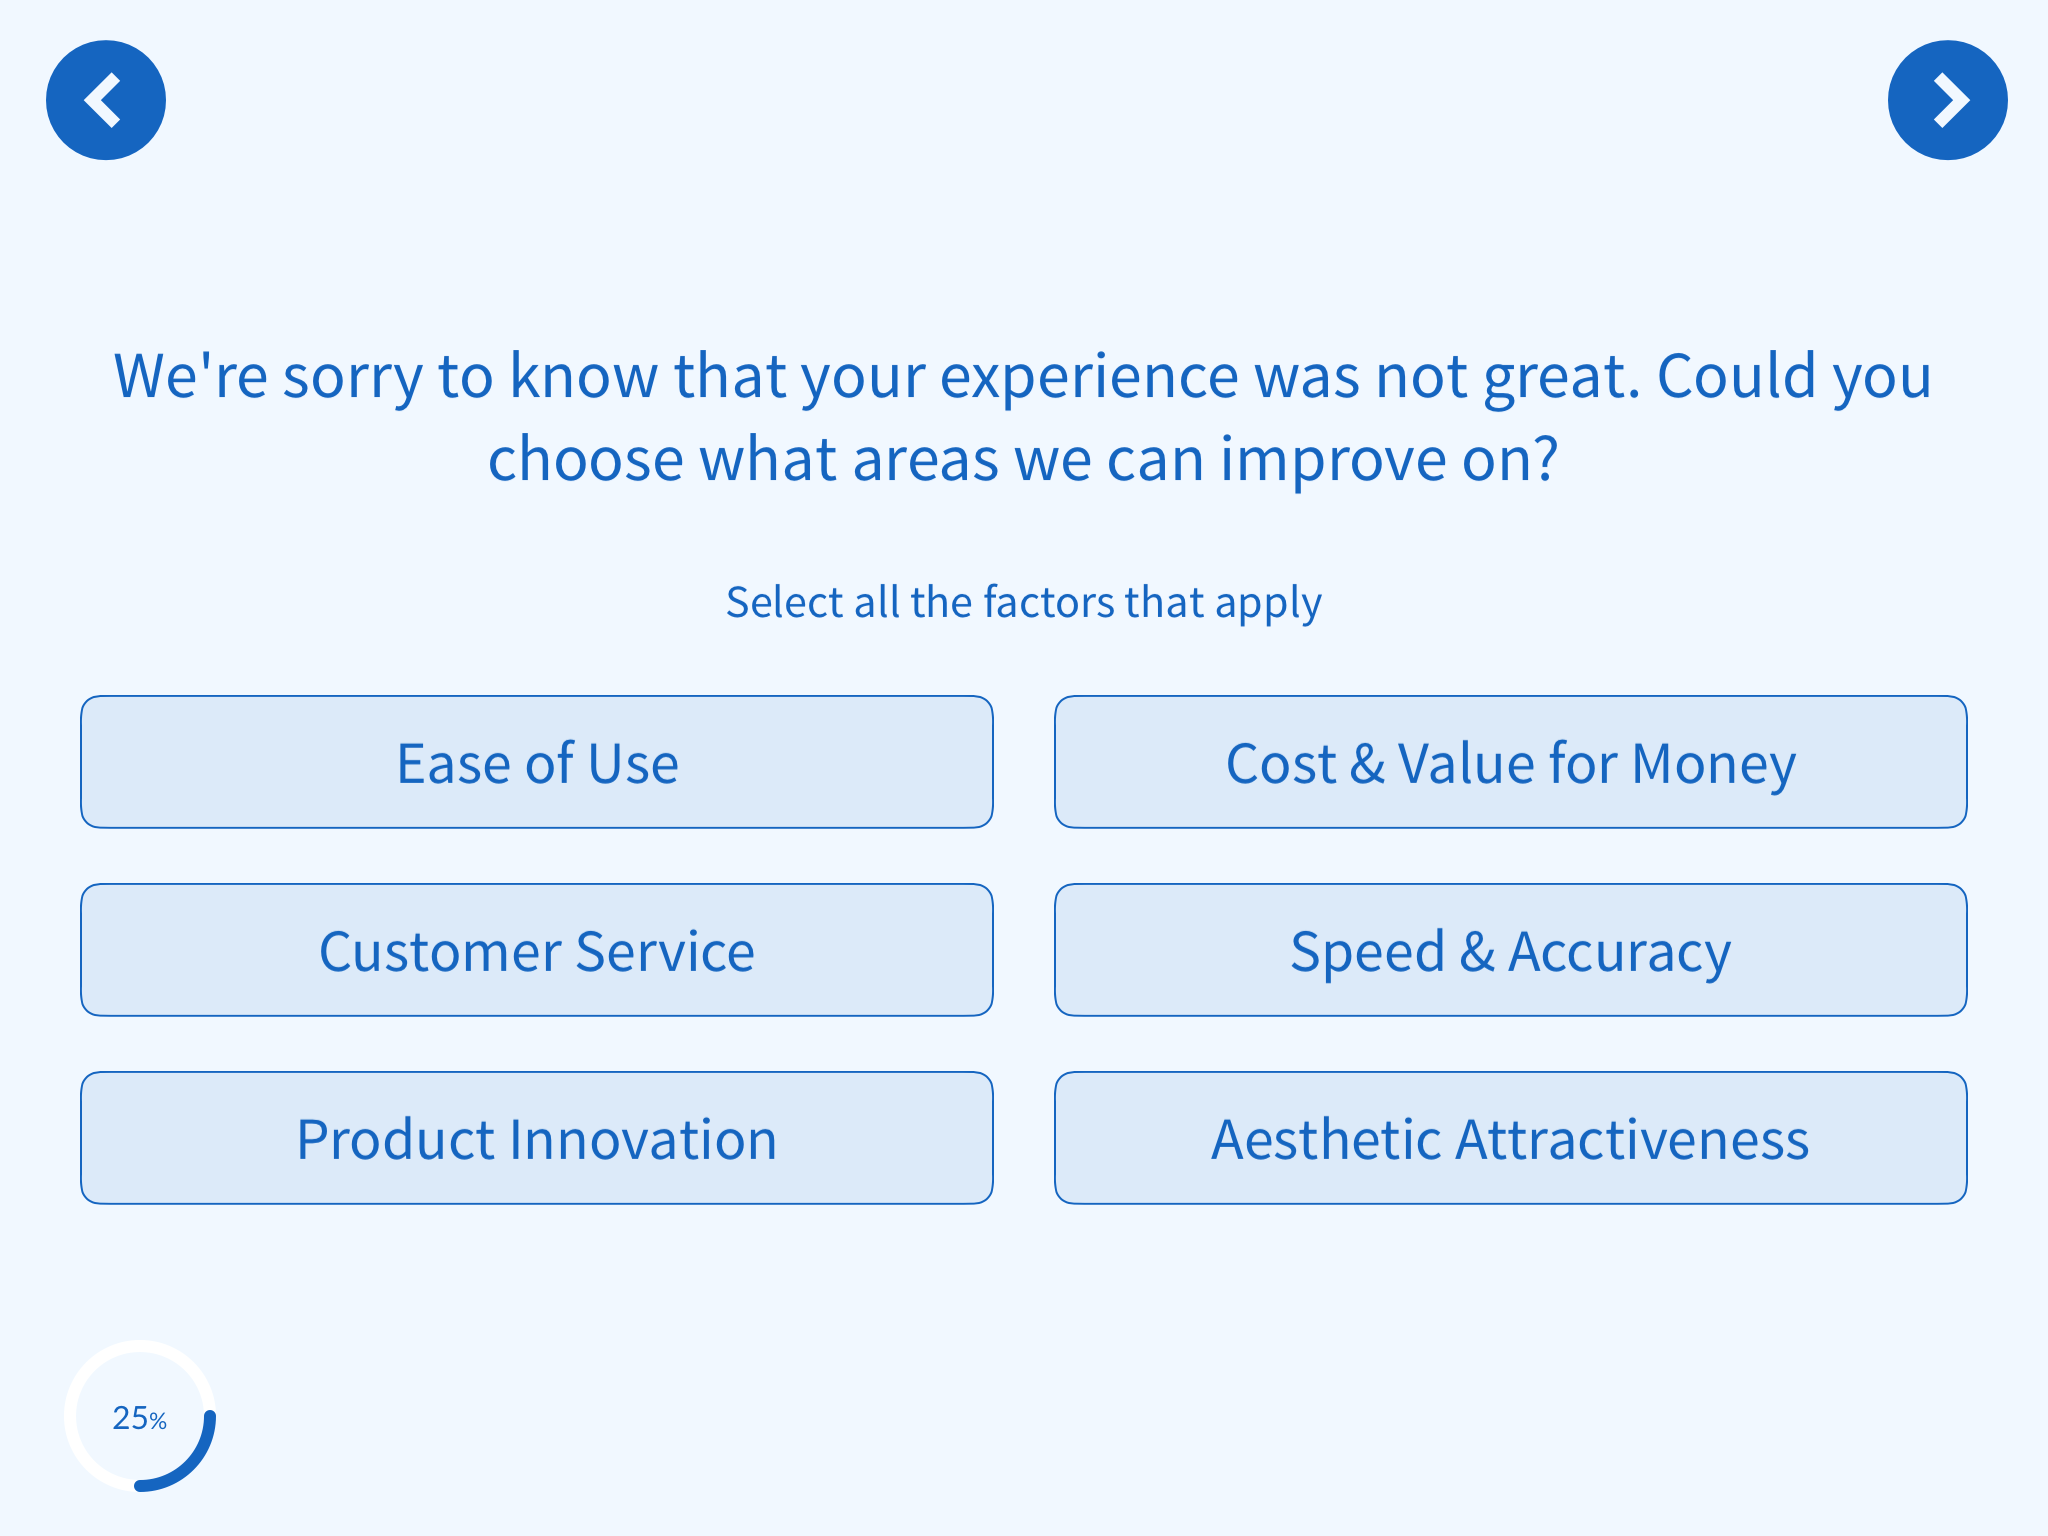Viewport: 2048px width, 1536px height.
Task: Check the Speed & Accuracy answer box
Action: 1511,950
